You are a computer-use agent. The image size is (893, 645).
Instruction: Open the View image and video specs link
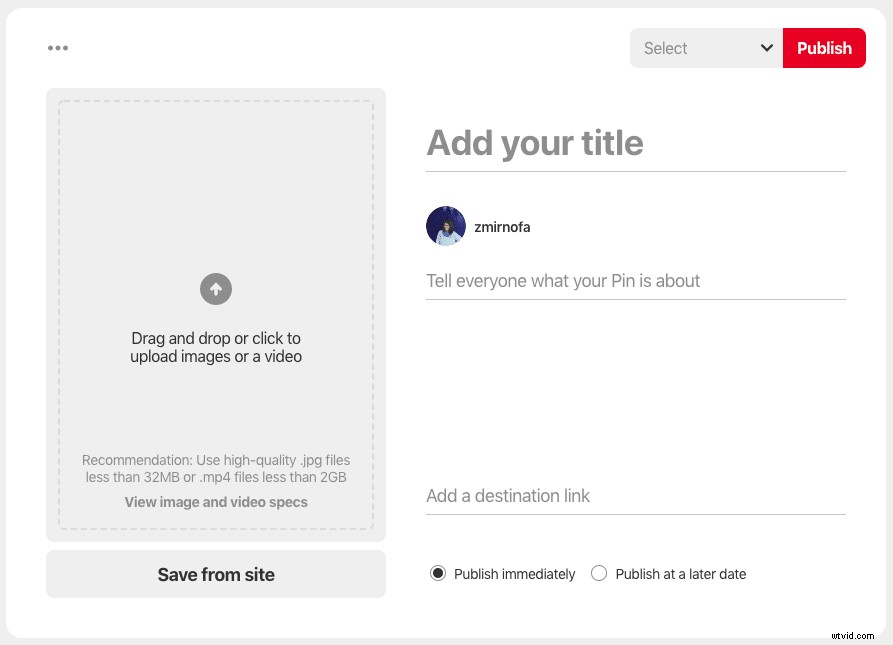216,501
